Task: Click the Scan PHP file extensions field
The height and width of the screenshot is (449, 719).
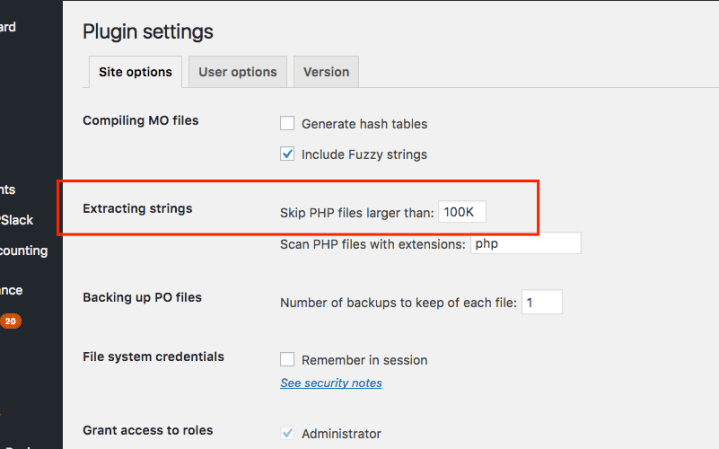Action: click(x=525, y=243)
